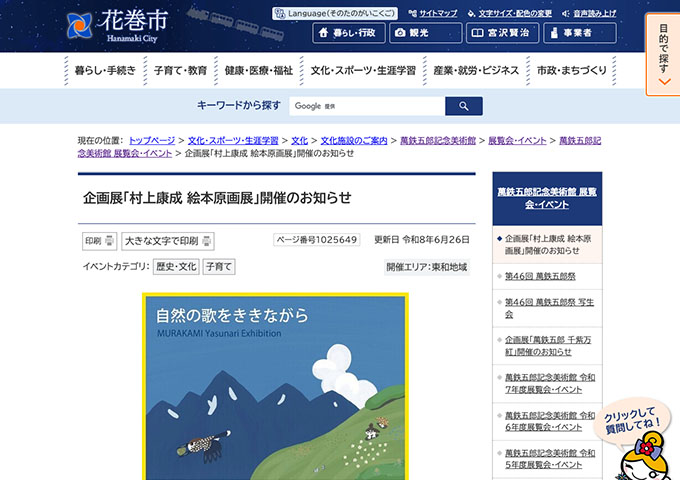
Task: Open sidebar heading 萬鉄五郎記念美術館 展覧会・イベント
Action: pos(547,198)
